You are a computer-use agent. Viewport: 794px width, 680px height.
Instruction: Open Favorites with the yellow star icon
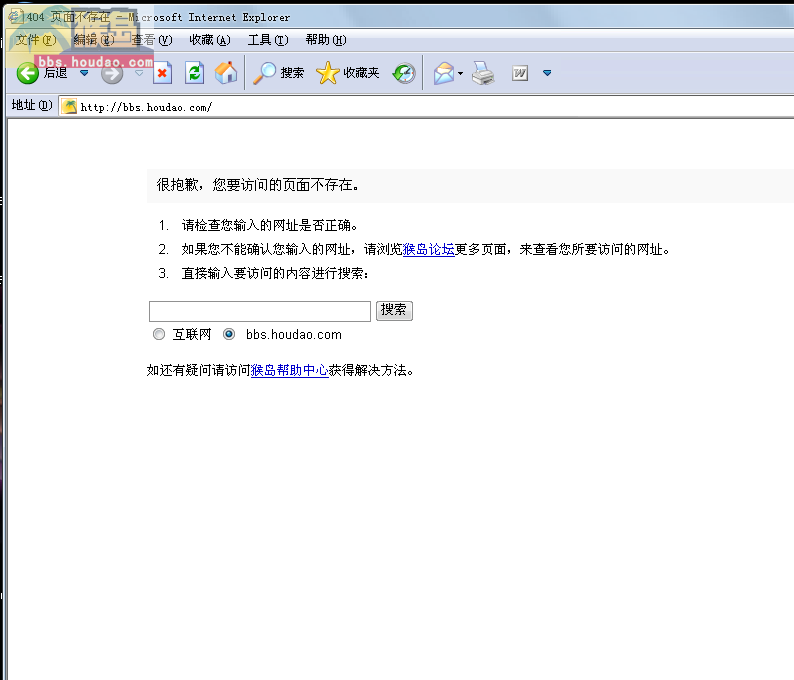pyautogui.click(x=328, y=73)
